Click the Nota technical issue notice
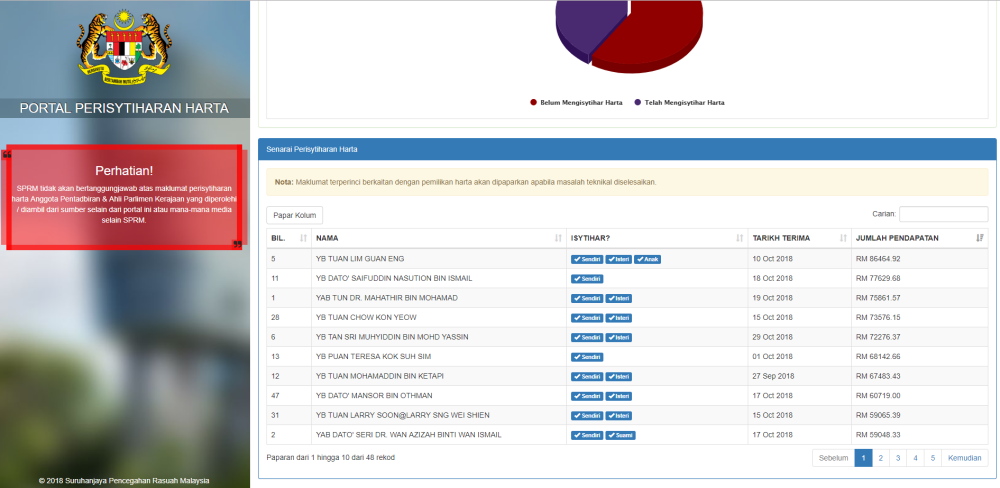 [627, 182]
